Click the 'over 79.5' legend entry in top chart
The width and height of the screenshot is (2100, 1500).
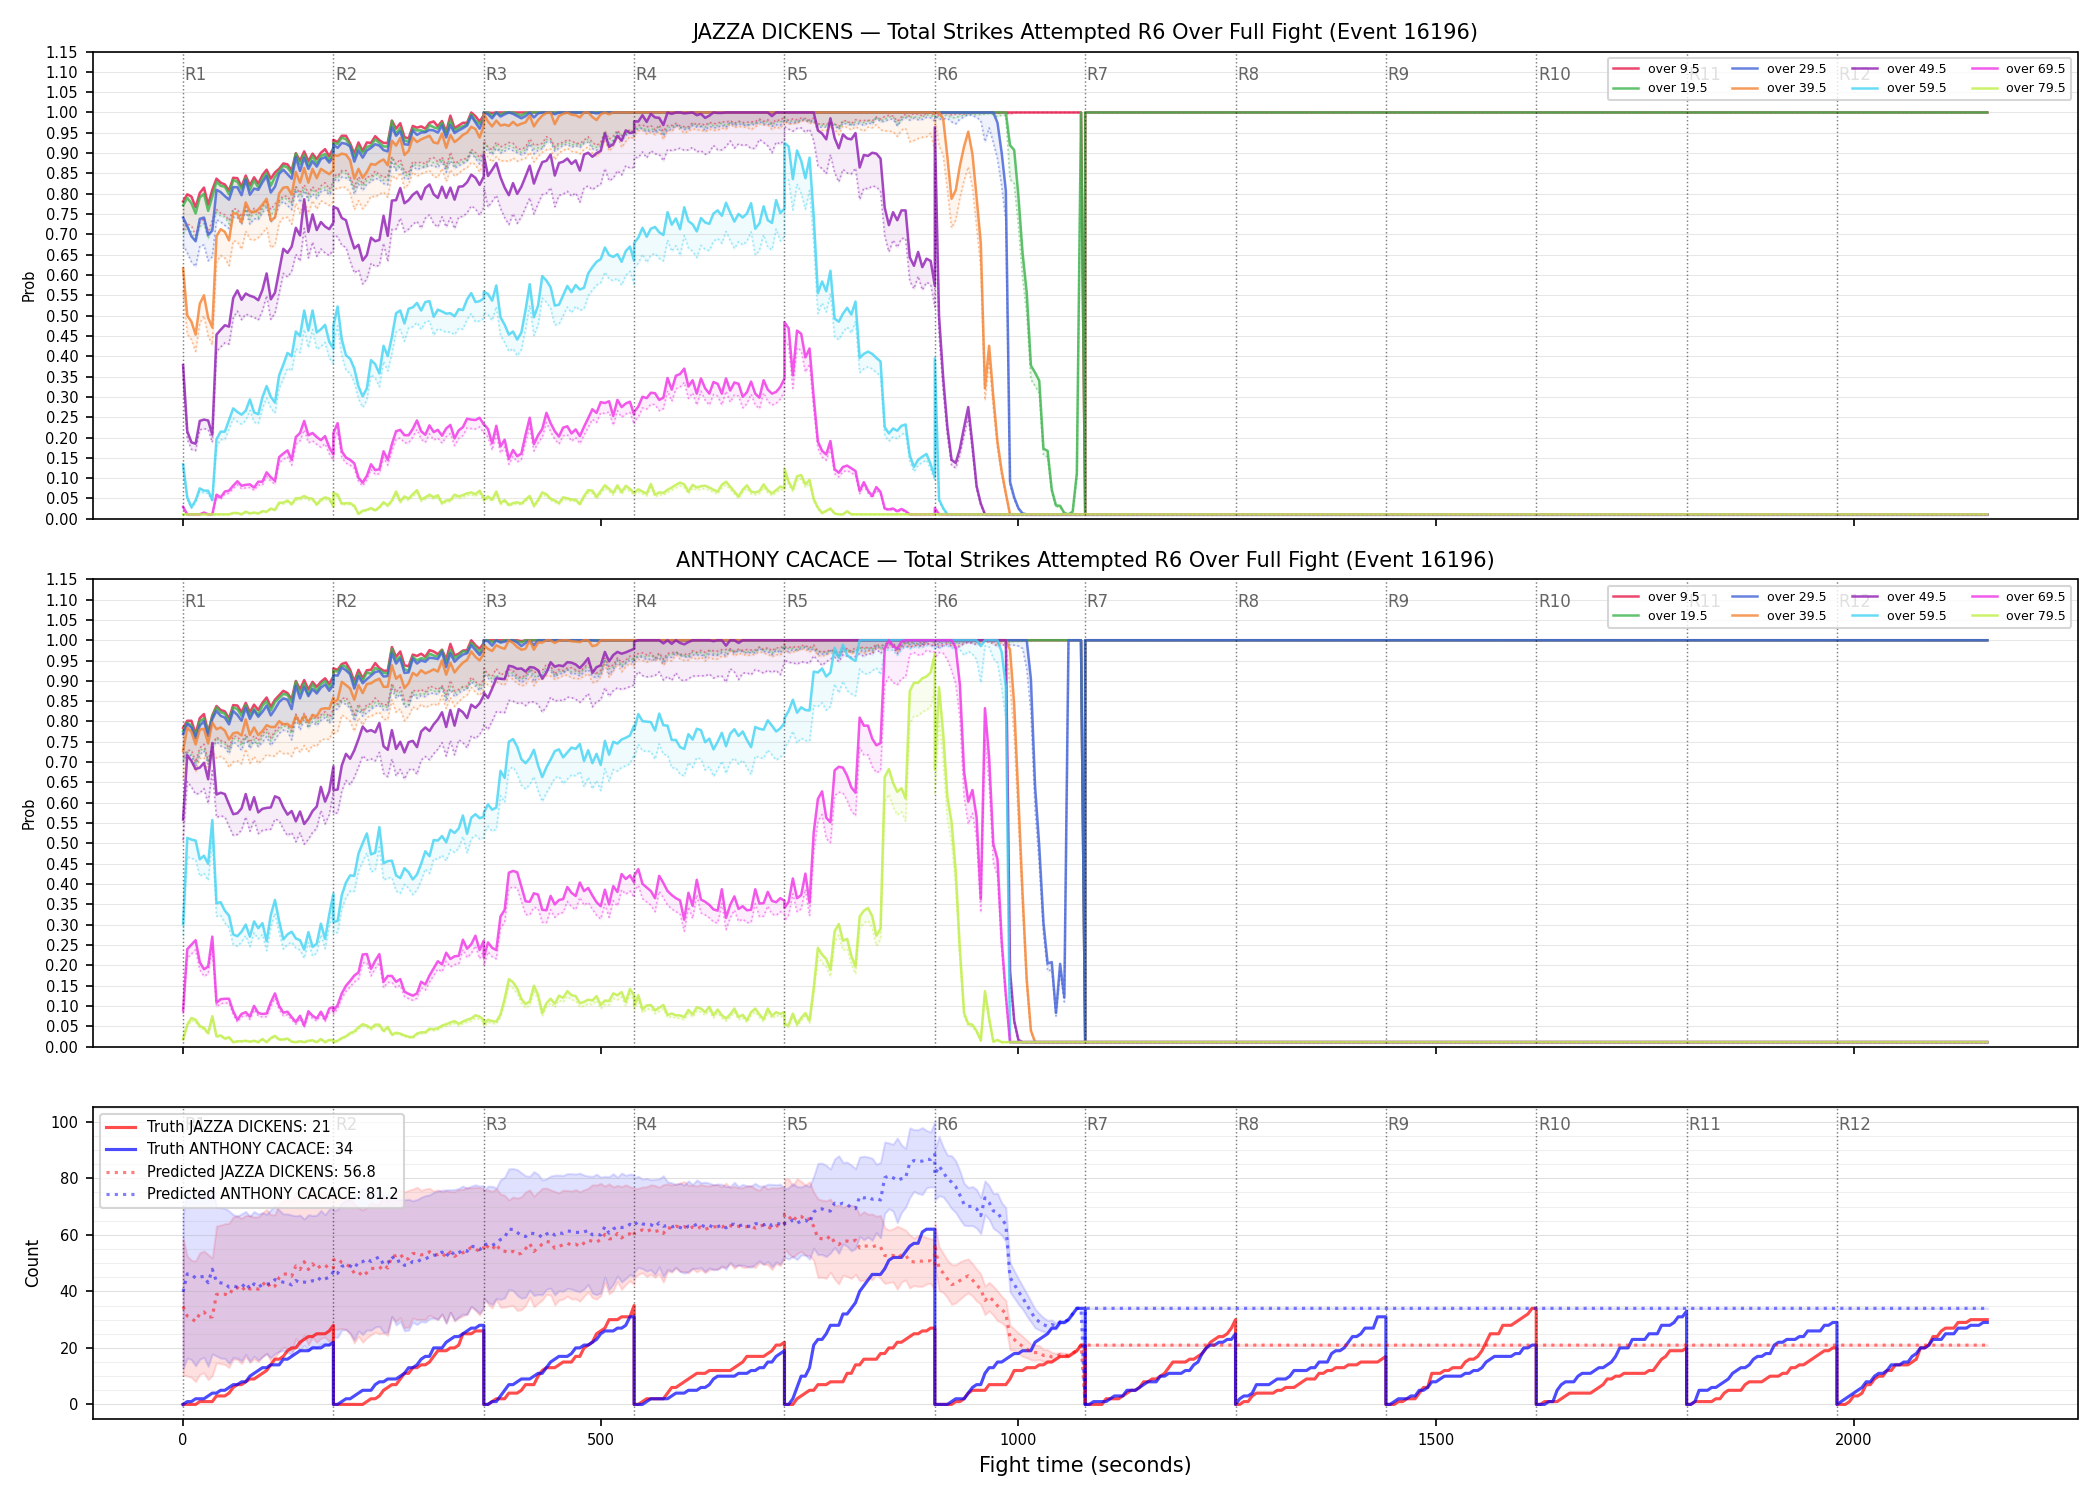tap(2018, 88)
